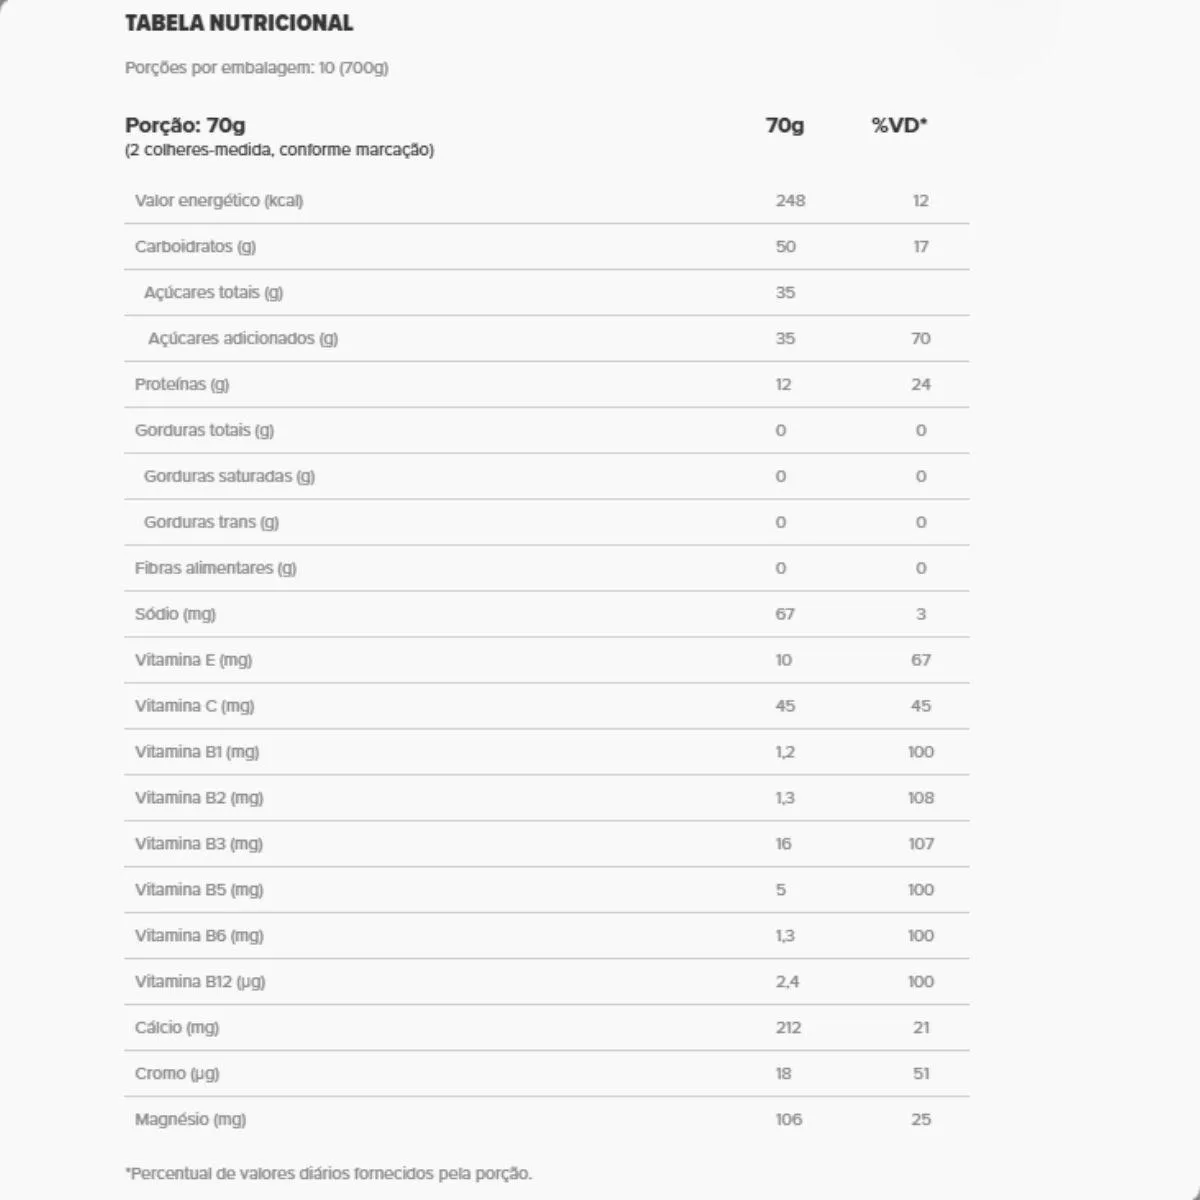The height and width of the screenshot is (1200, 1200).
Task: Click the Porções por embalagem text
Action: [256, 68]
